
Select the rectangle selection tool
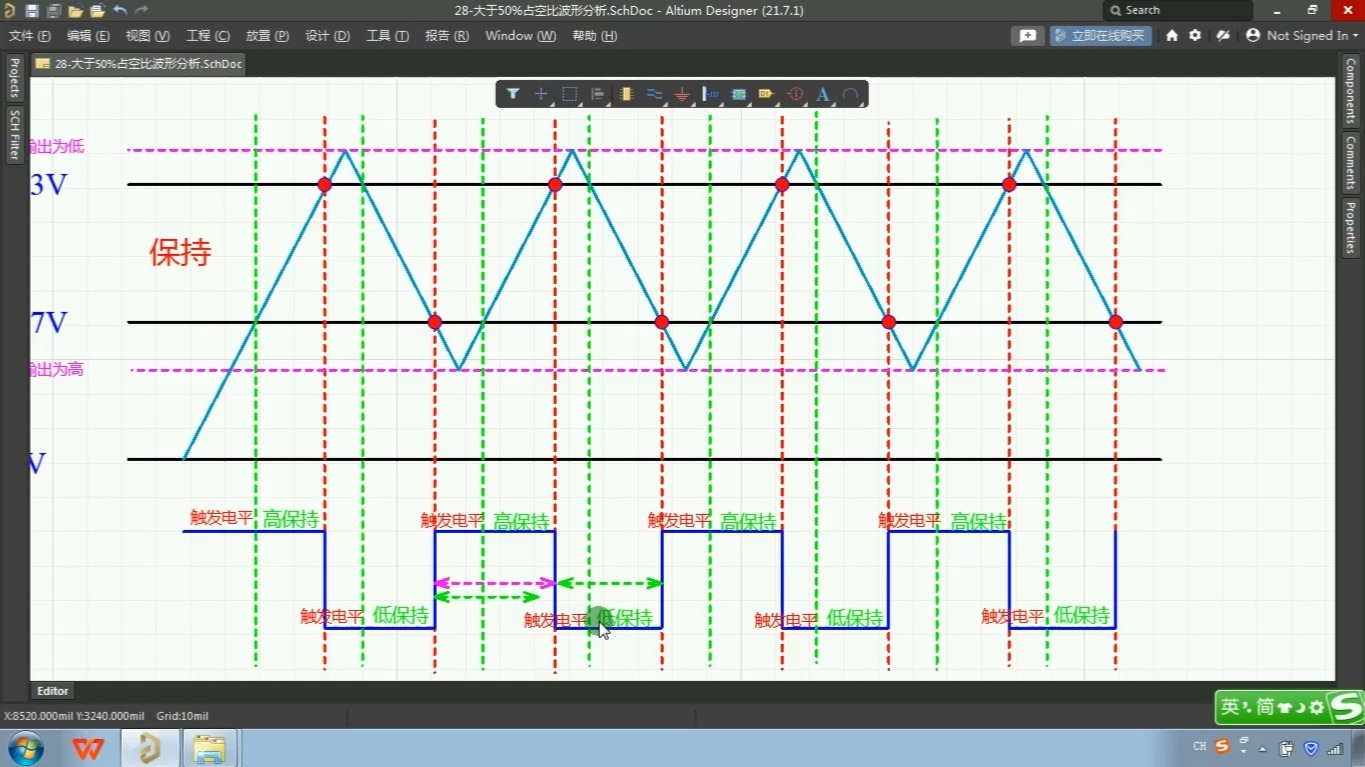[x=569, y=94]
